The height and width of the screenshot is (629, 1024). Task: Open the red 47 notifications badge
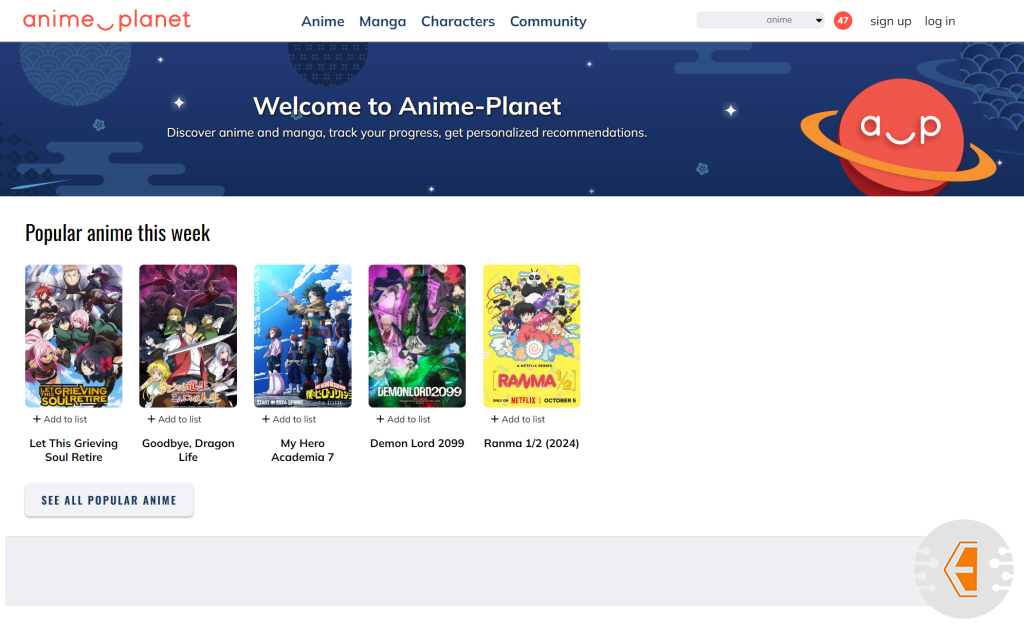click(842, 20)
